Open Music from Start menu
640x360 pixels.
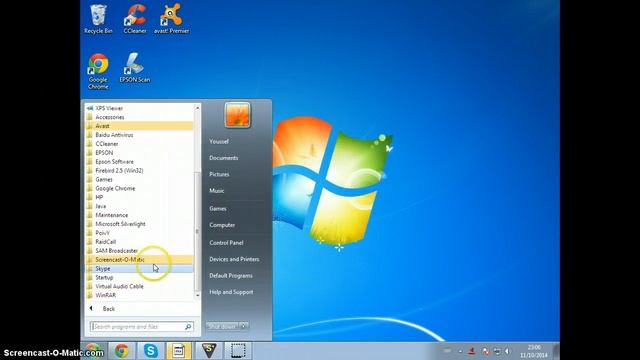coord(217,191)
